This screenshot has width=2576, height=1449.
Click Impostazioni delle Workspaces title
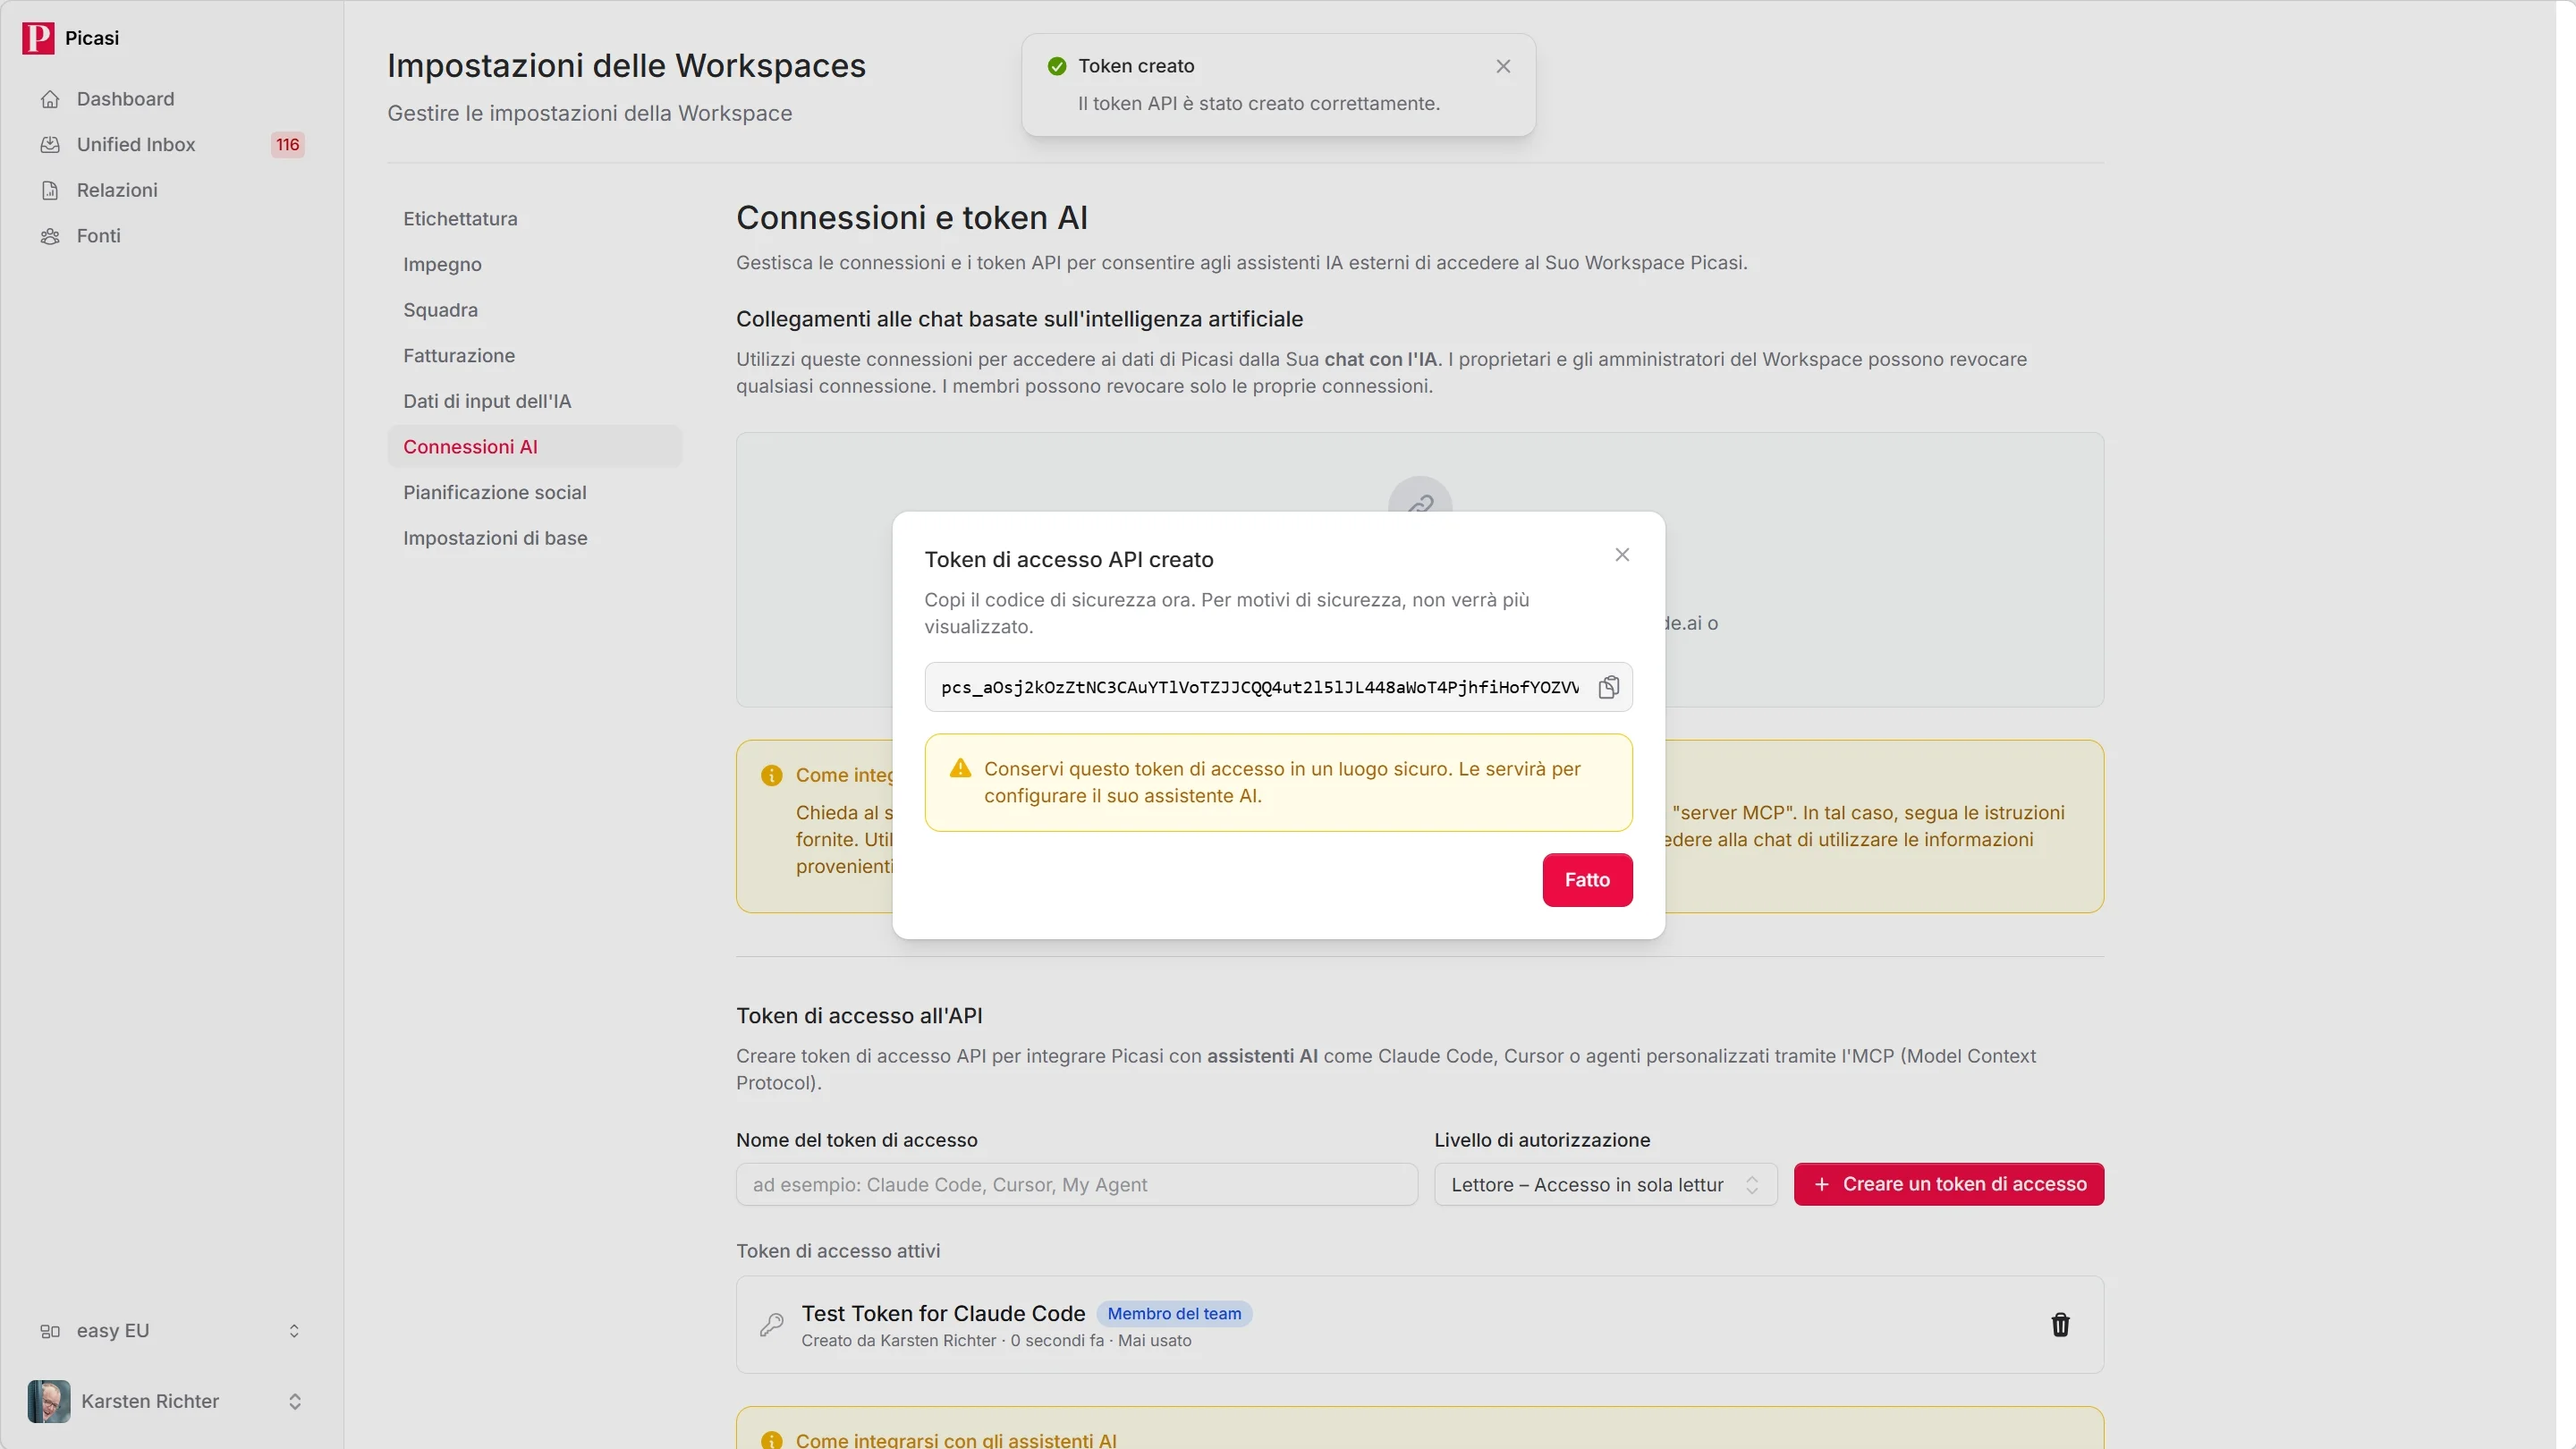(626, 66)
